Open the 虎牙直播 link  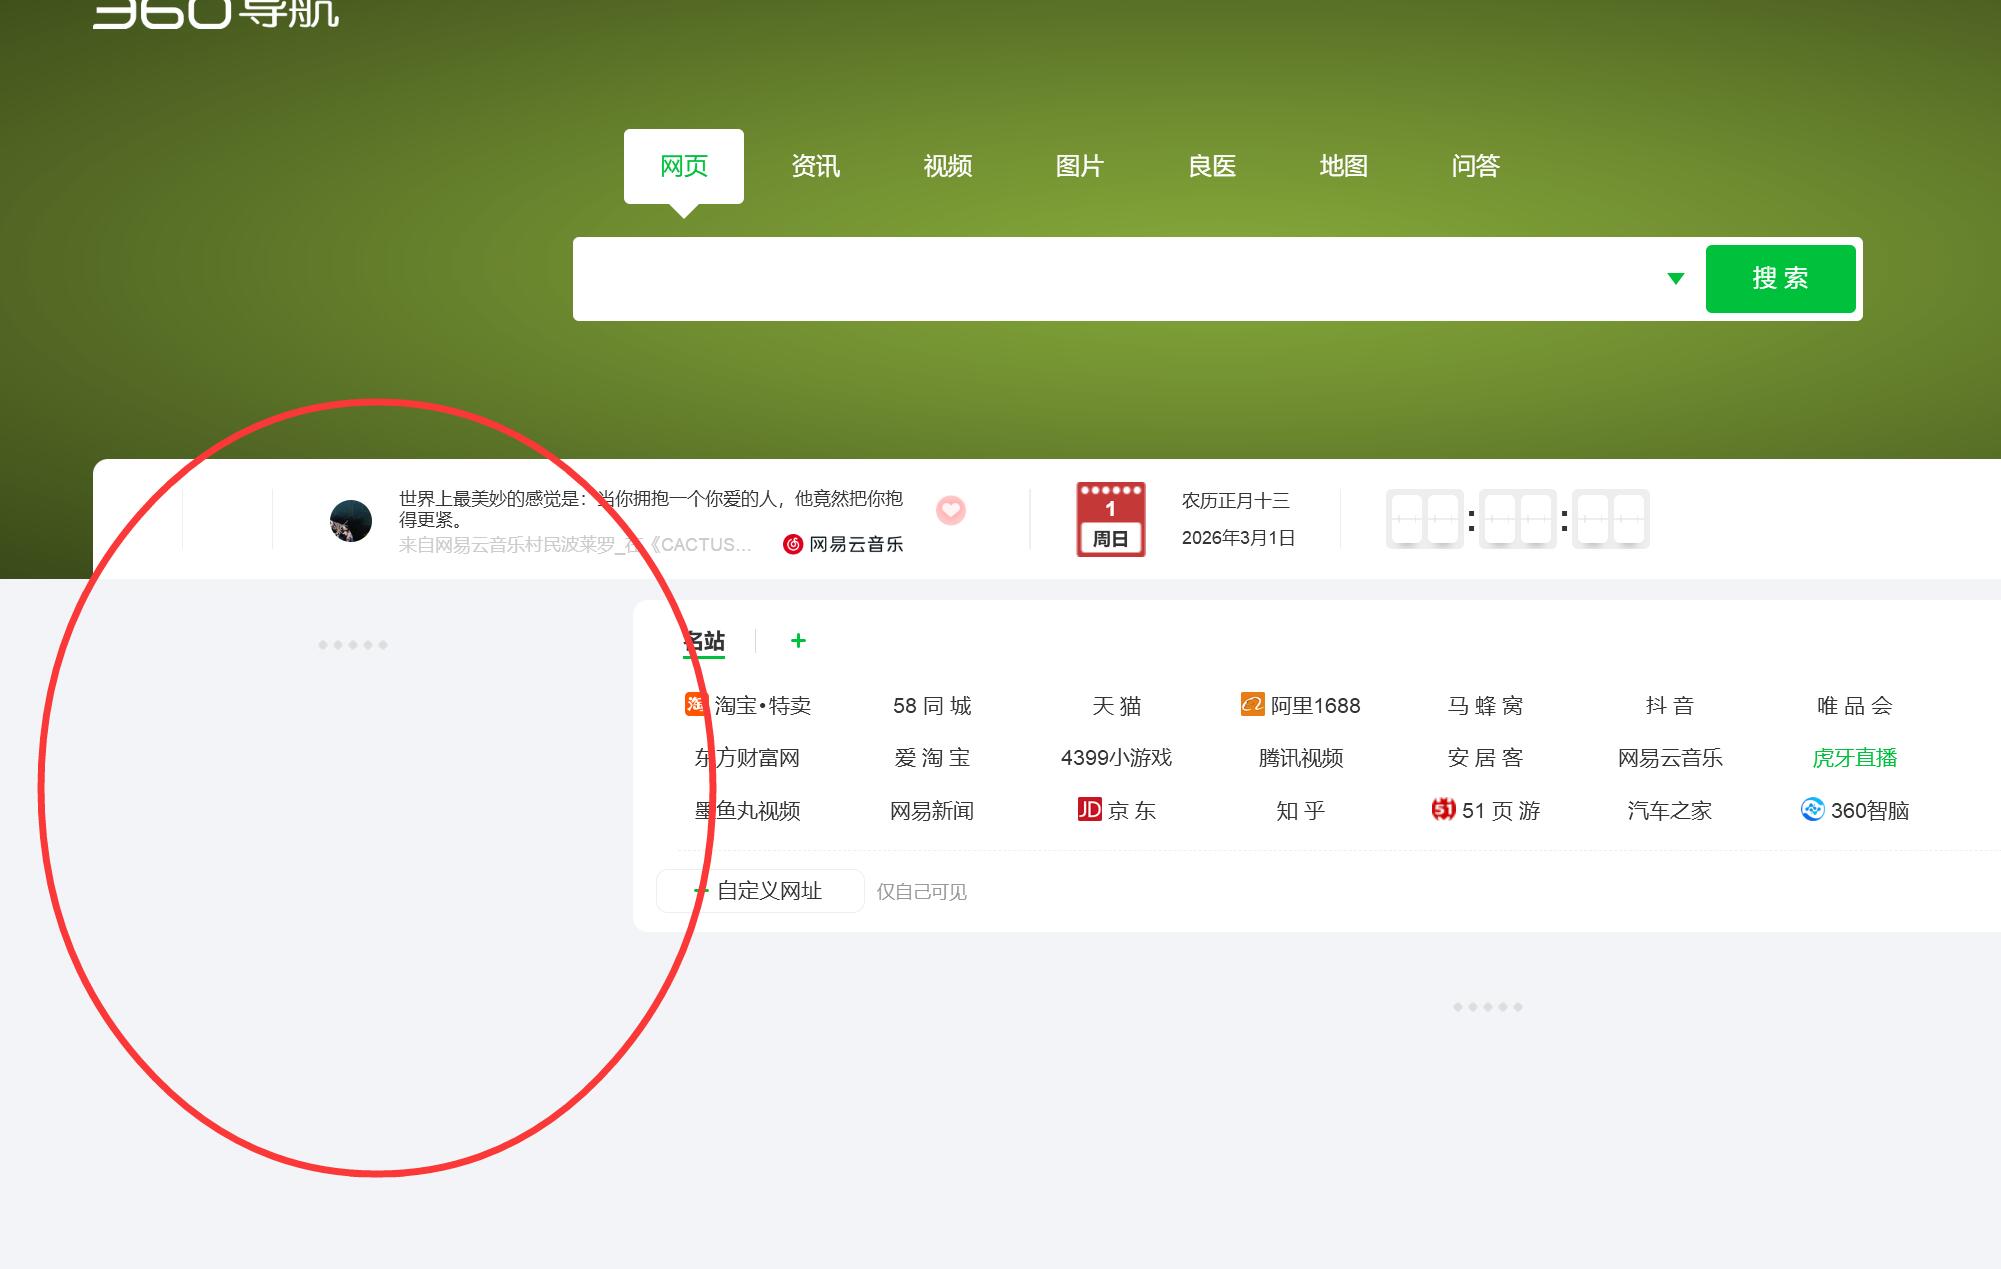click(x=1854, y=758)
